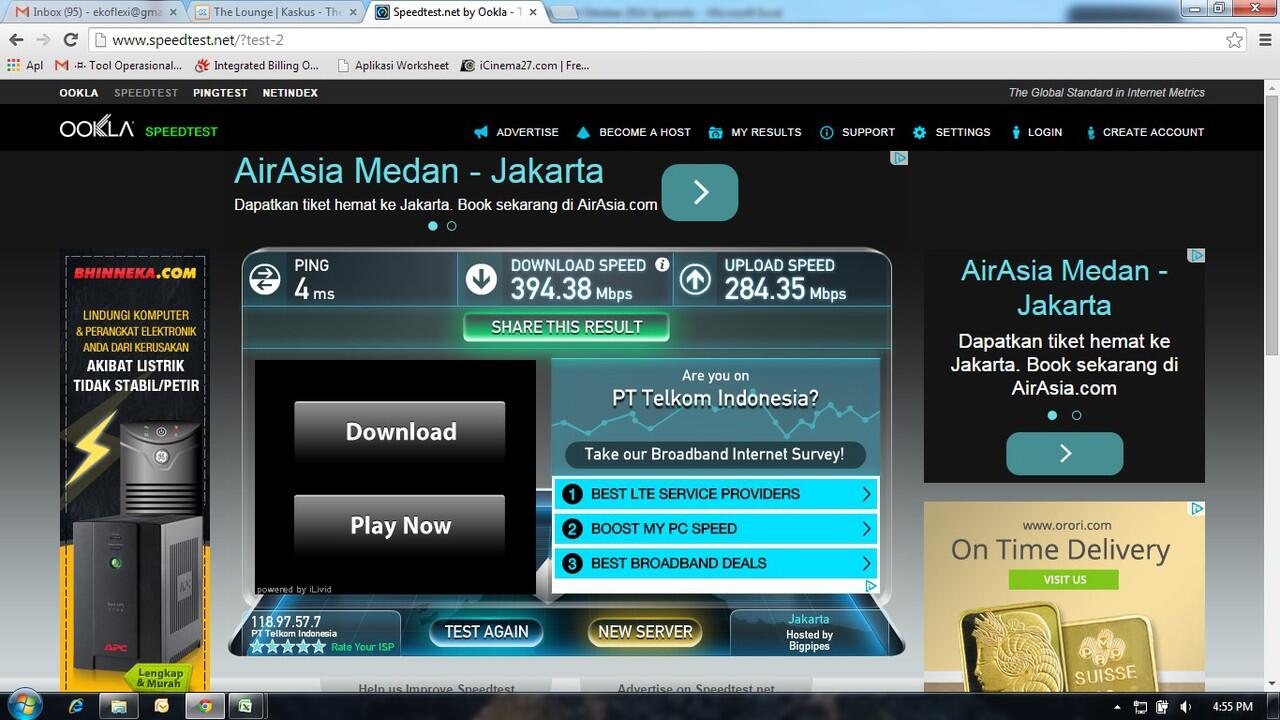Screen dimensions: 1280x720
Task: Click right AirAsia ad arrow button
Action: click(1065, 453)
